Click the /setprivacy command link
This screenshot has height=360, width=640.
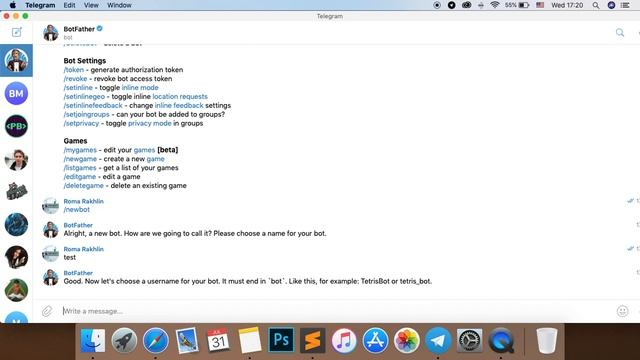click(x=81, y=124)
